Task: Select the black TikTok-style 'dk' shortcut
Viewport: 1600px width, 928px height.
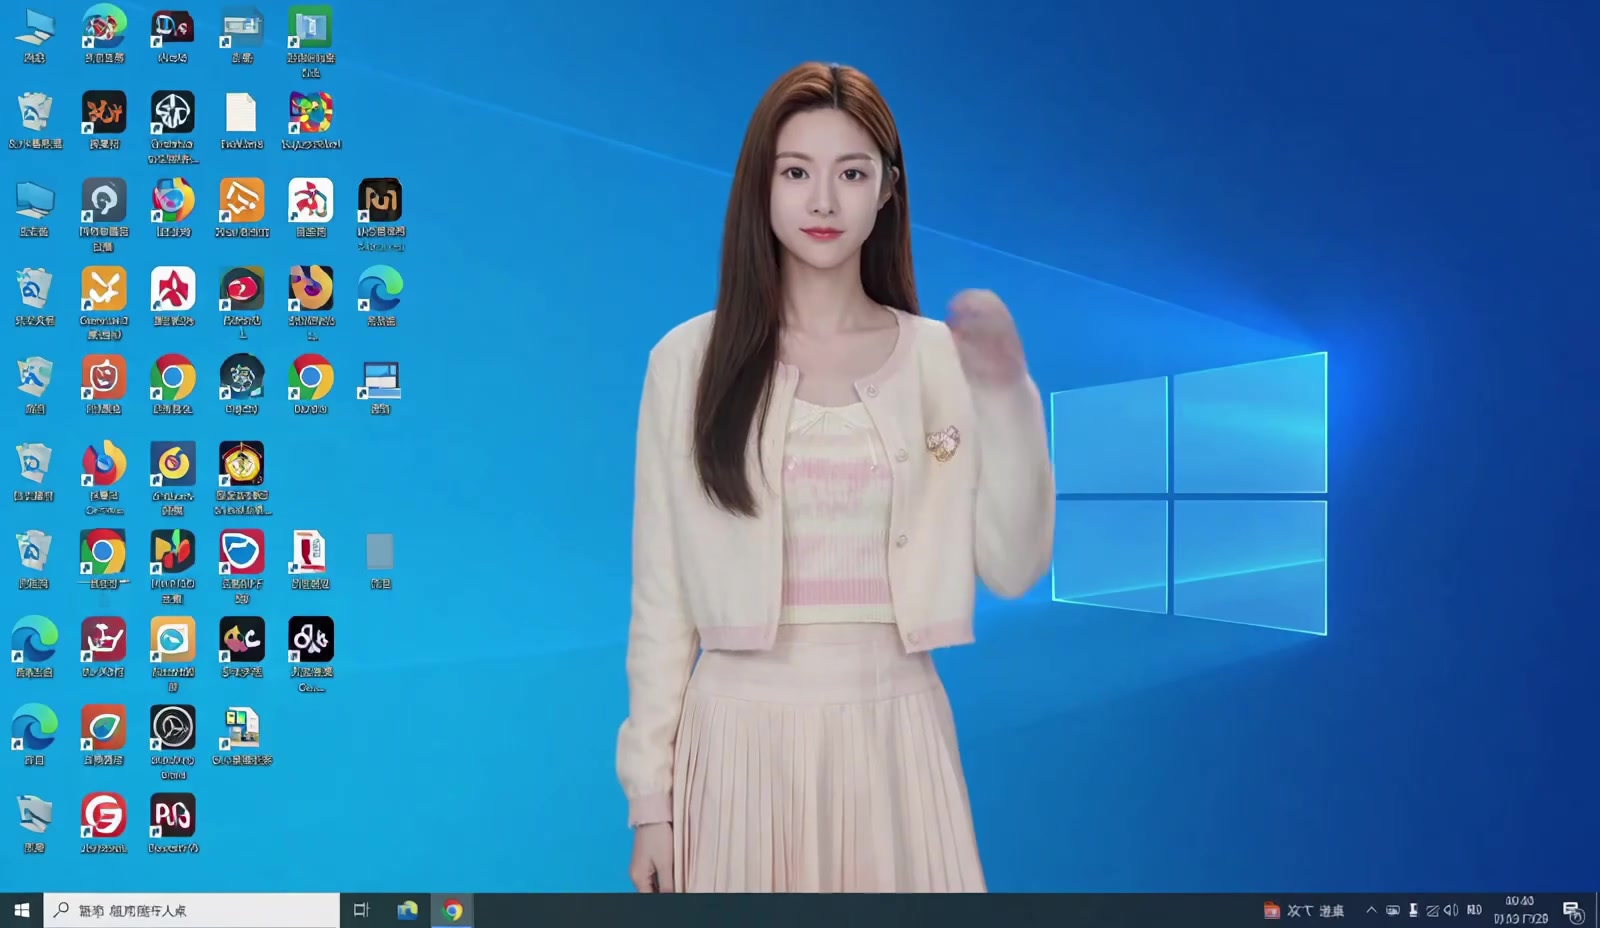Action: (x=310, y=639)
